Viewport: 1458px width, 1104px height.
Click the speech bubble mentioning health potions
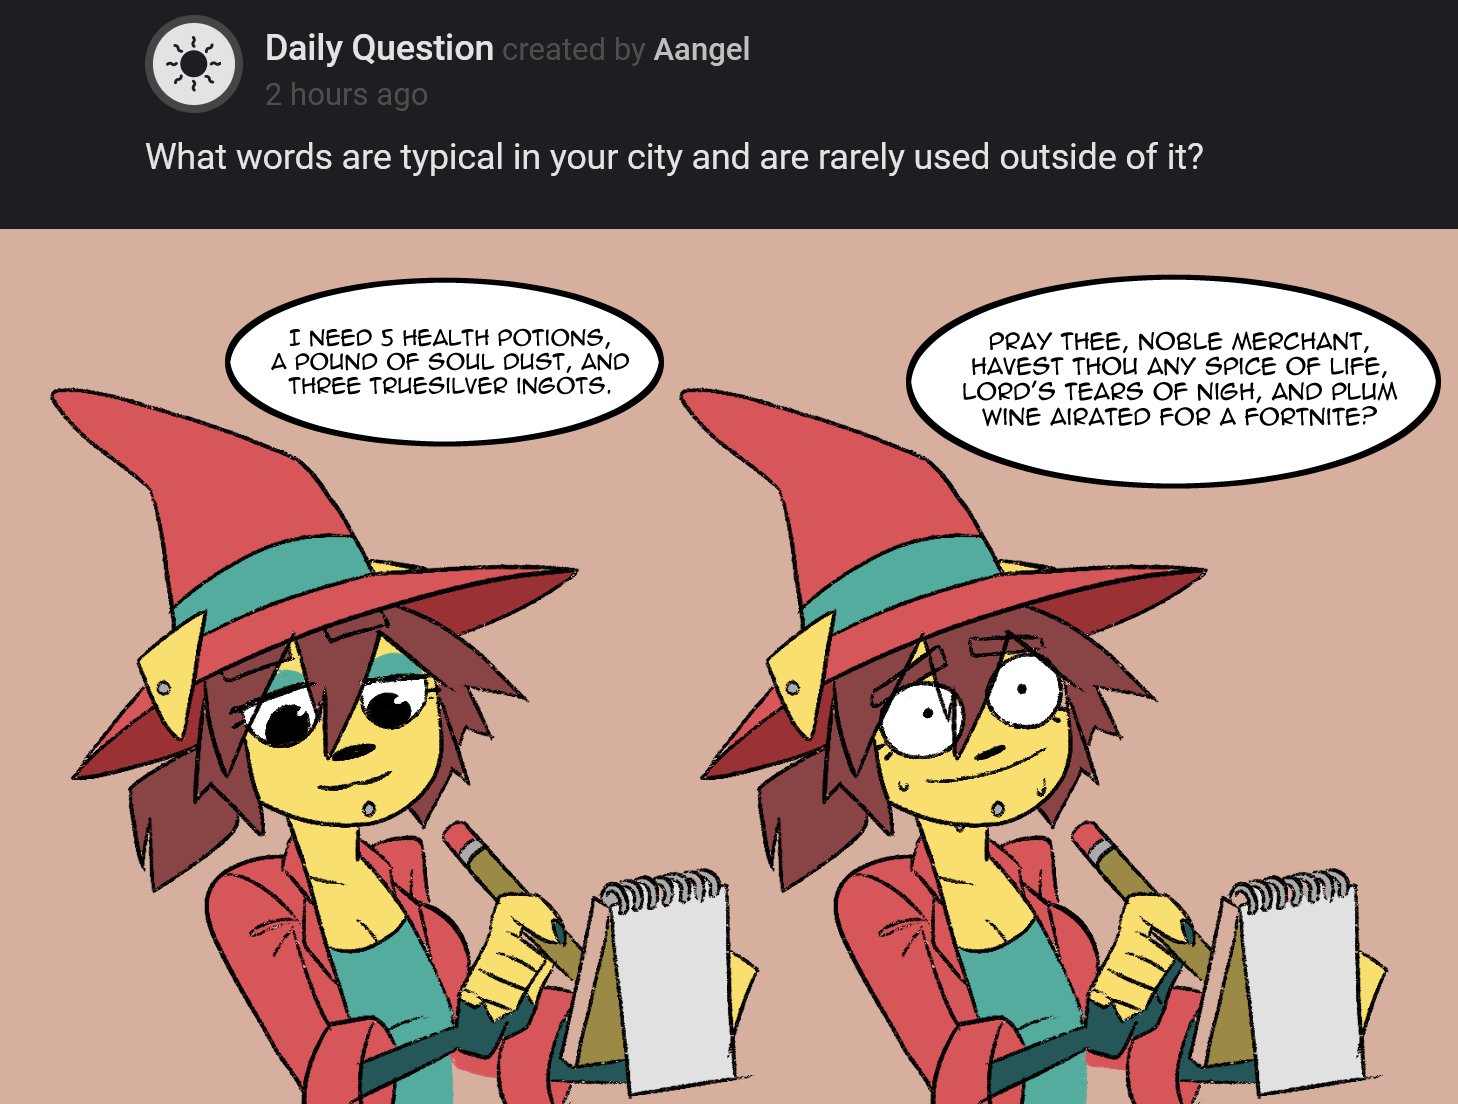tap(445, 362)
